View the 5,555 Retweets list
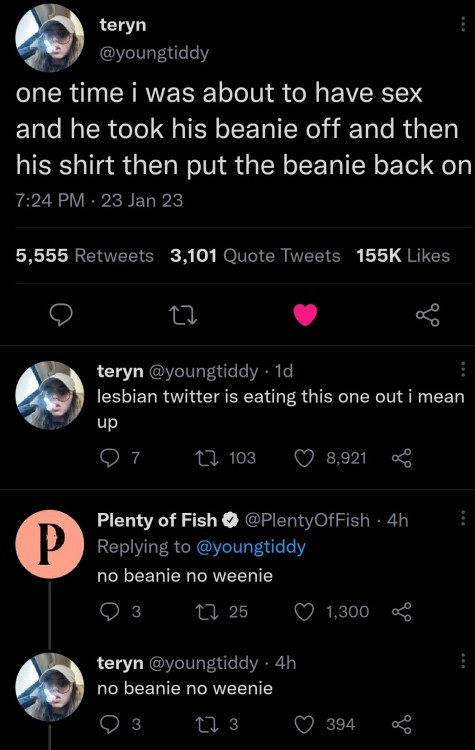 click(x=85, y=255)
